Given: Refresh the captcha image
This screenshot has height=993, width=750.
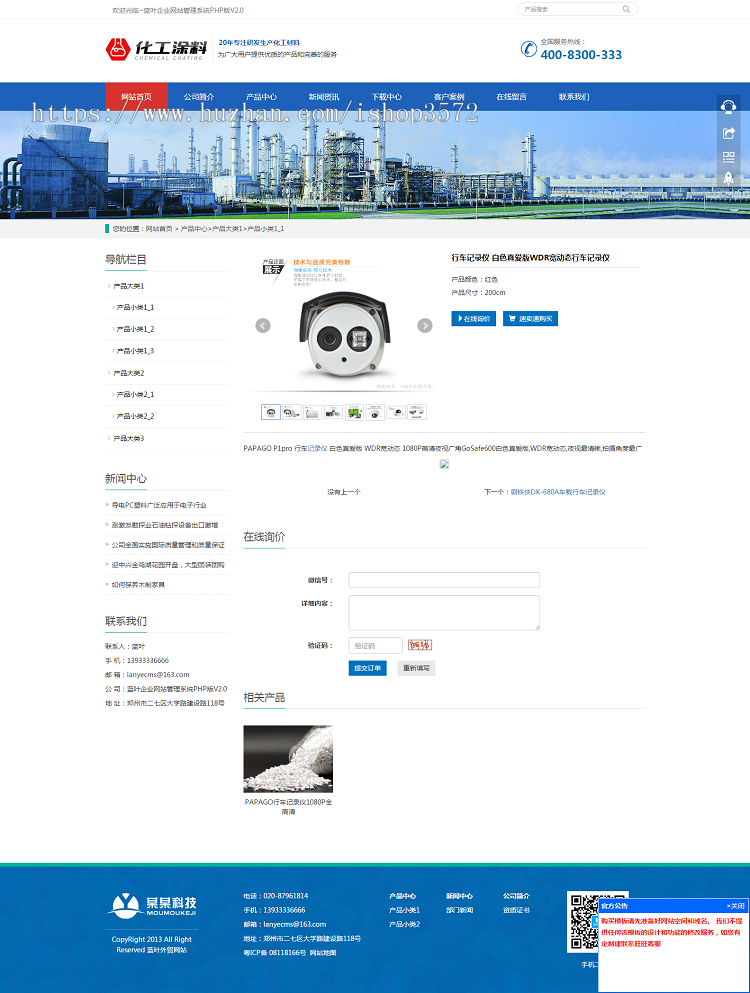Looking at the screenshot, I should (419, 645).
